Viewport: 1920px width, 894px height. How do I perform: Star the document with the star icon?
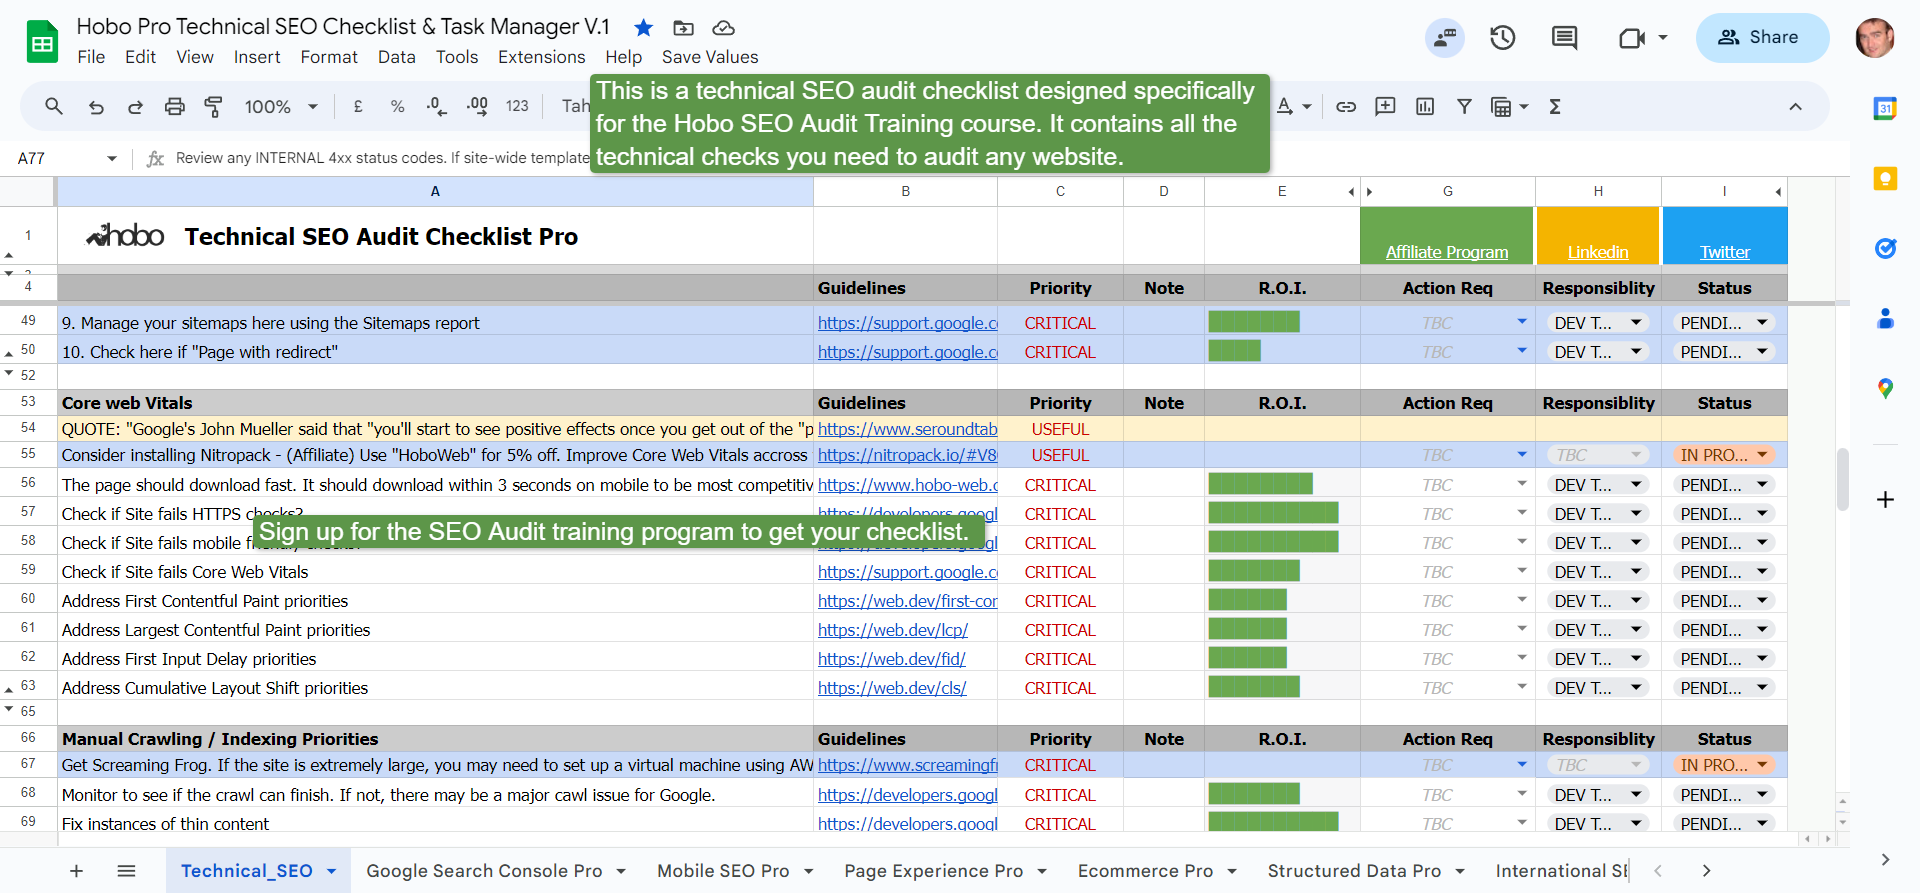[x=644, y=28]
